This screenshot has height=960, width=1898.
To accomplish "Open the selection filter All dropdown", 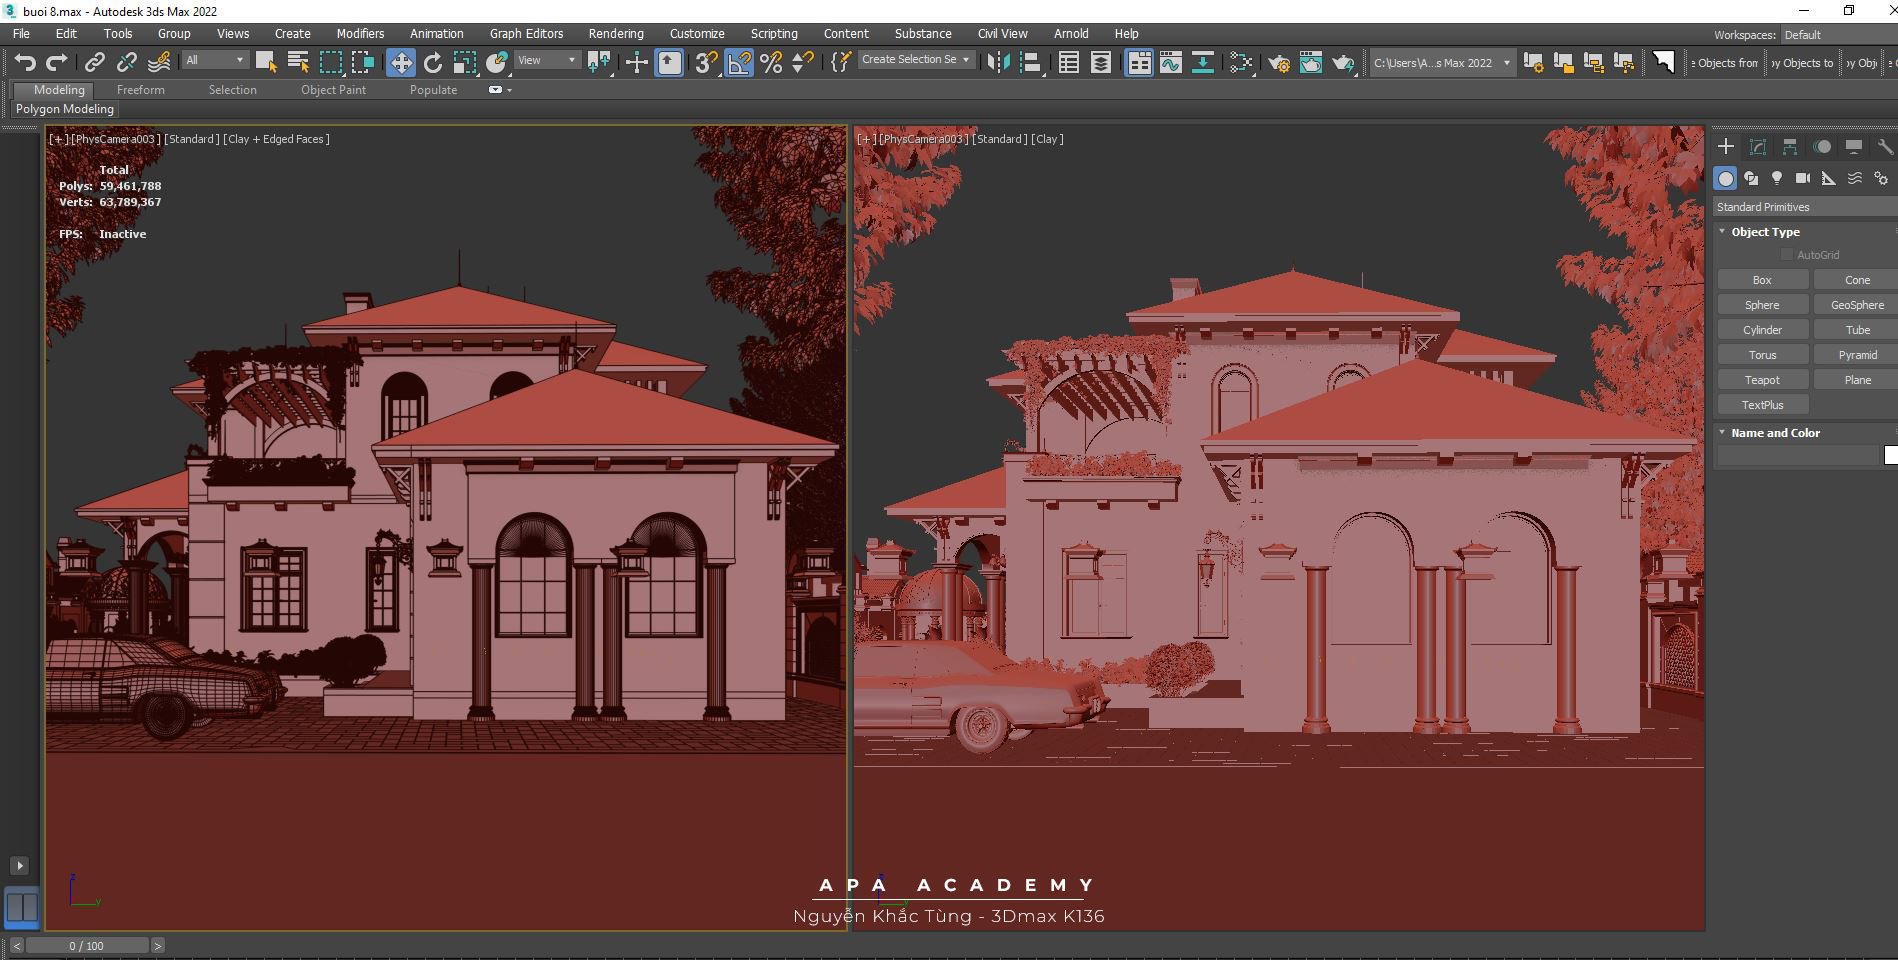I will click(x=214, y=60).
